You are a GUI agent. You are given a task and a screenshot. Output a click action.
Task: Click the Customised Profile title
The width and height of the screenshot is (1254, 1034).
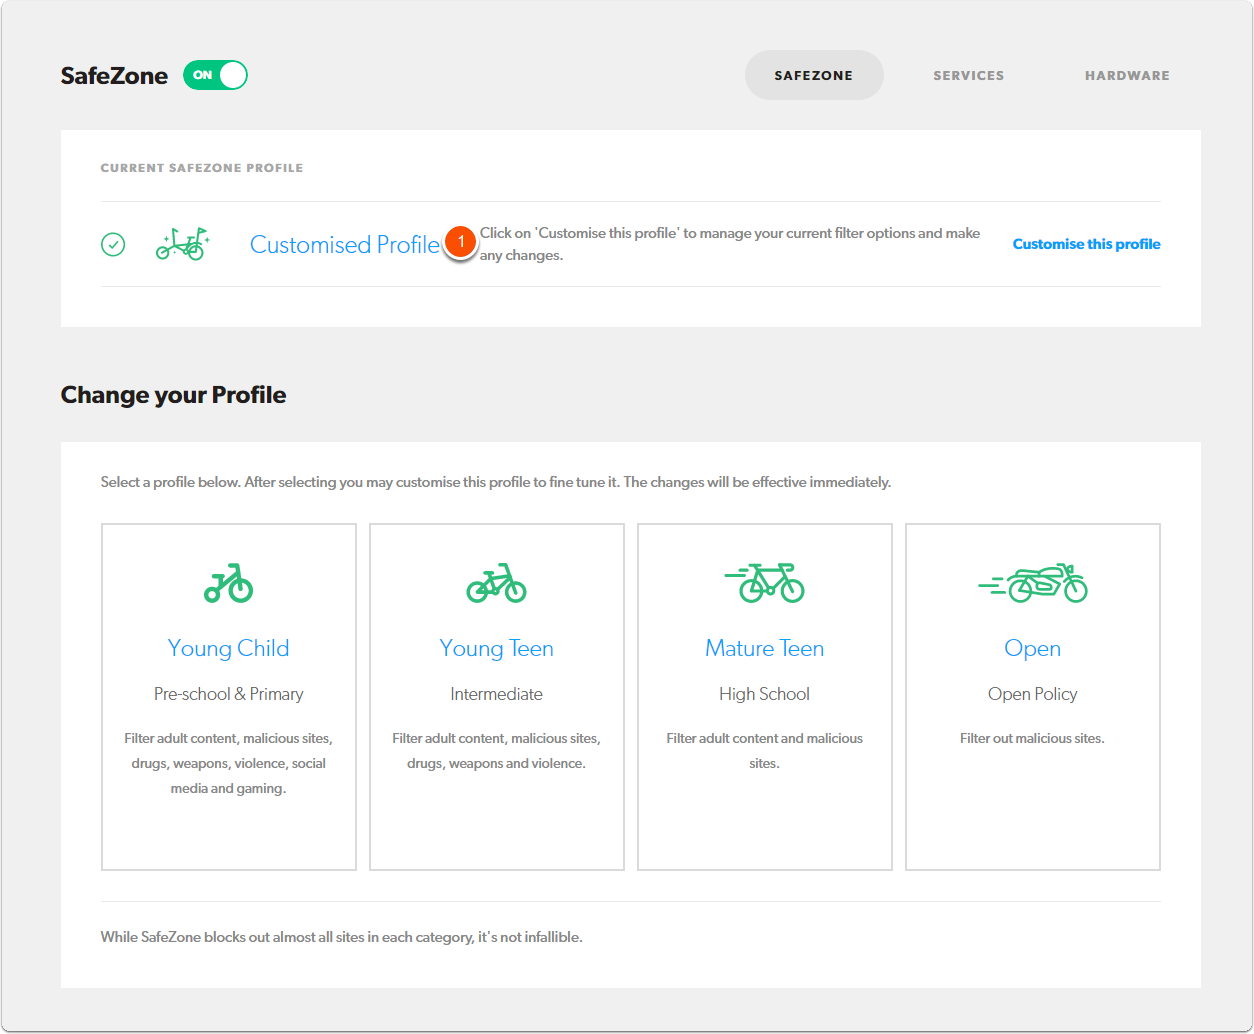(x=345, y=244)
